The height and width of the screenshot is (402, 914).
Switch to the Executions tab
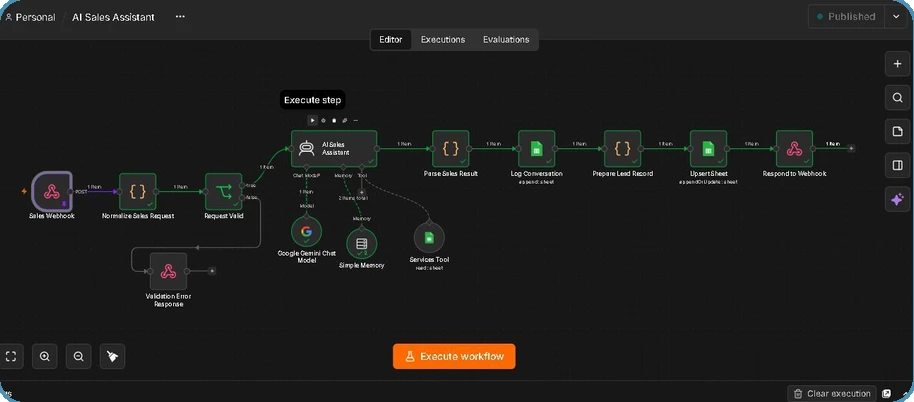coord(443,40)
